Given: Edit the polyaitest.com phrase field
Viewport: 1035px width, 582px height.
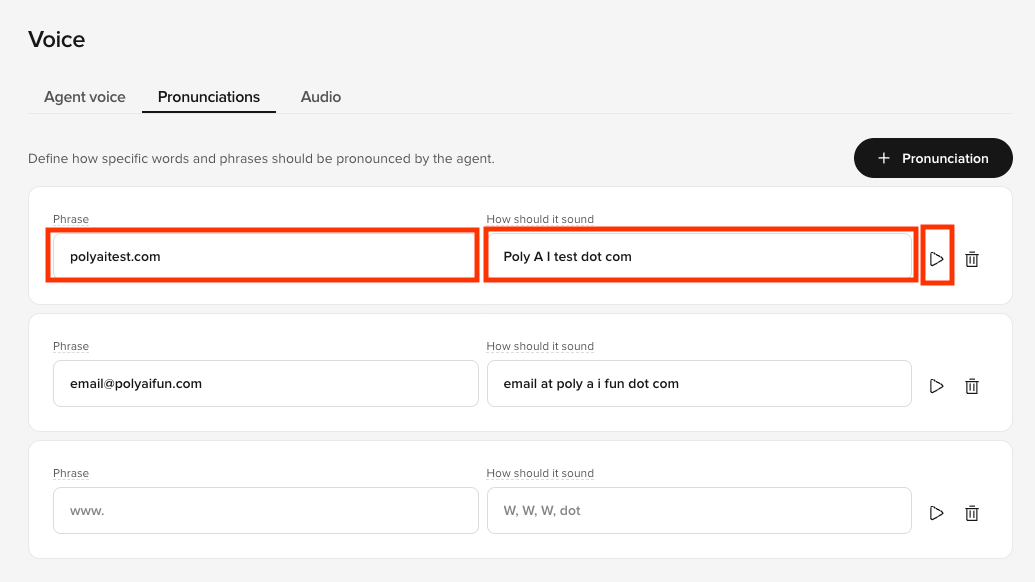Looking at the screenshot, I should [265, 256].
